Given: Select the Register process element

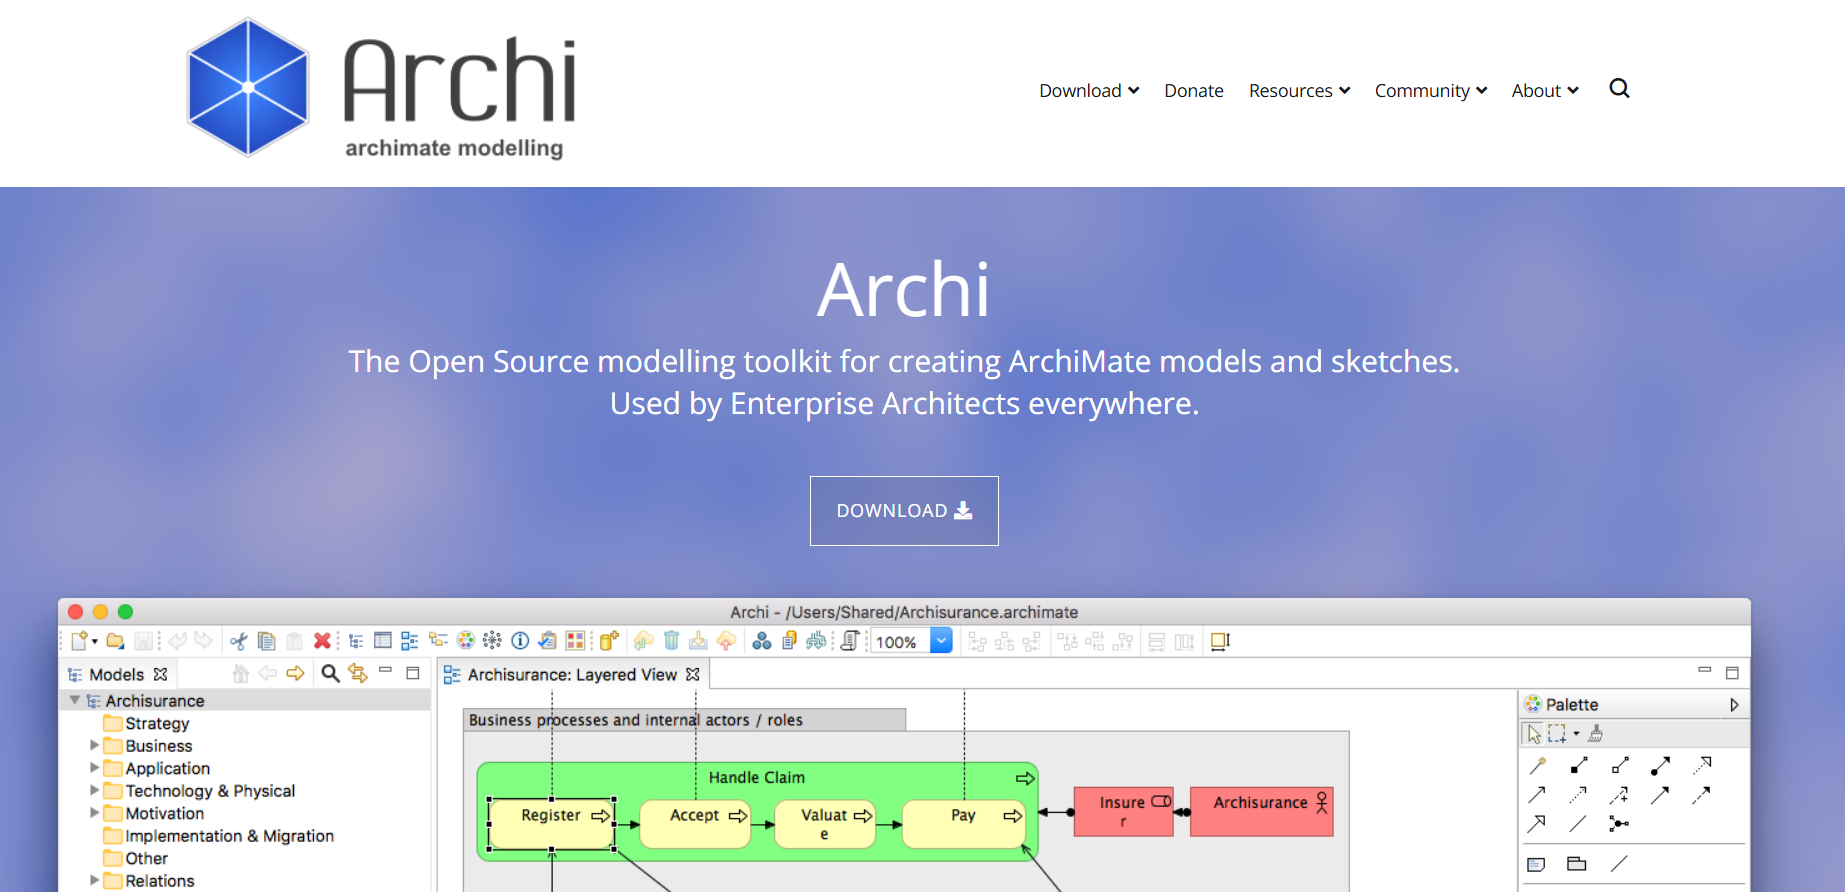Looking at the screenshot, I should 552,824.
